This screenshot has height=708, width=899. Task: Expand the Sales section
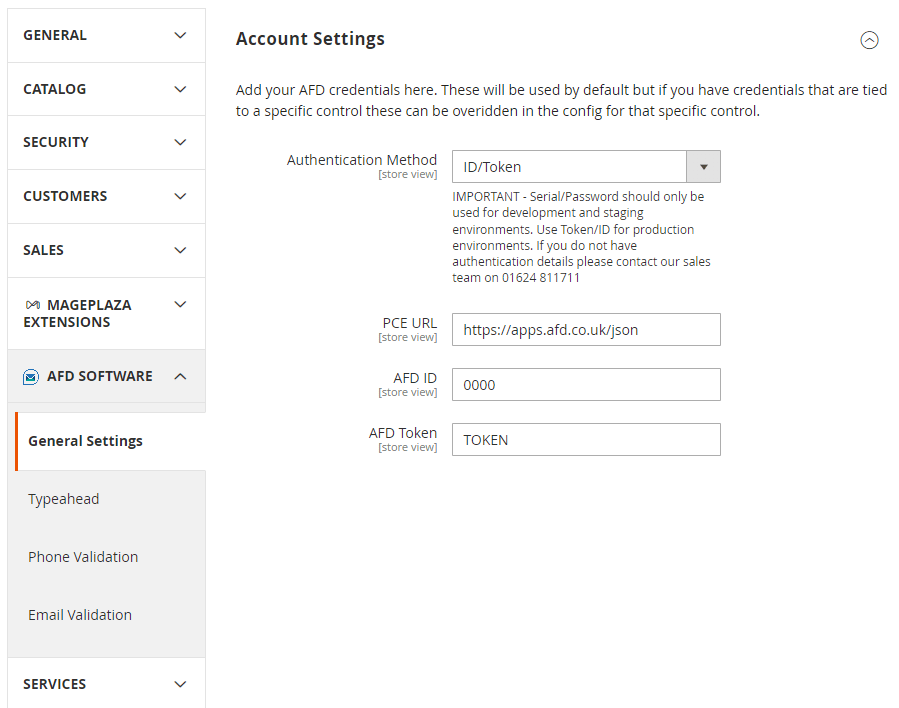pos(106,251)
